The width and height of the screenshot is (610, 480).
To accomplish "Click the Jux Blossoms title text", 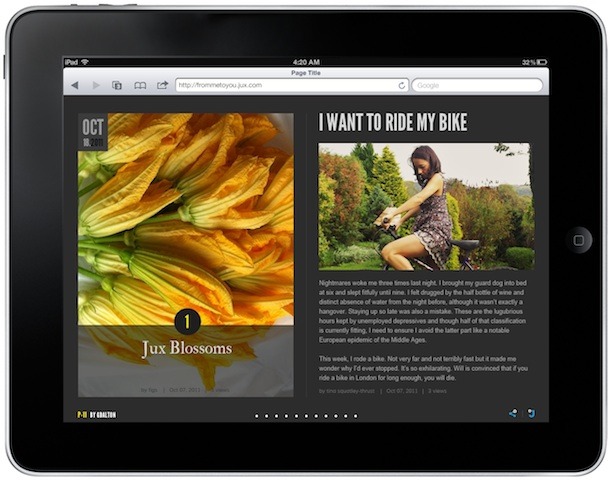I will [x=187, y=349].
